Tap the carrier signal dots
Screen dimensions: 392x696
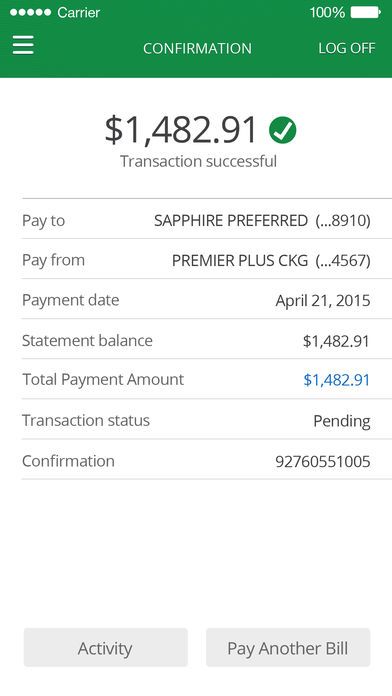point(31,12)
